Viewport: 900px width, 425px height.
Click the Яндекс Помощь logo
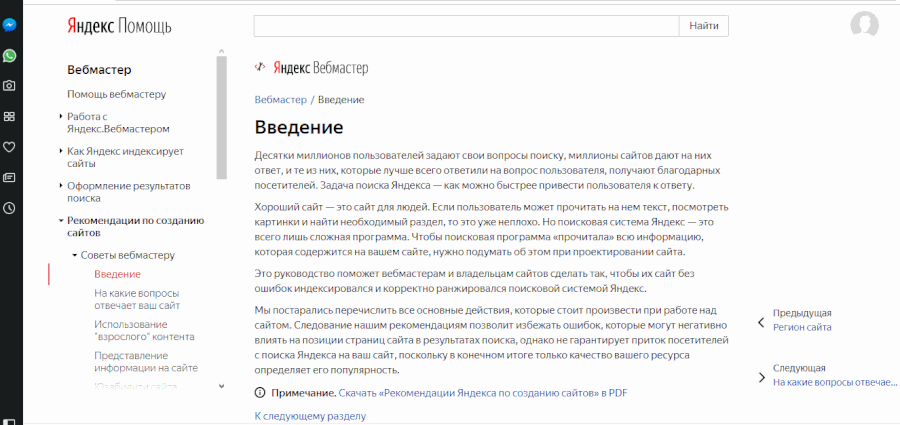coord(119,26)
